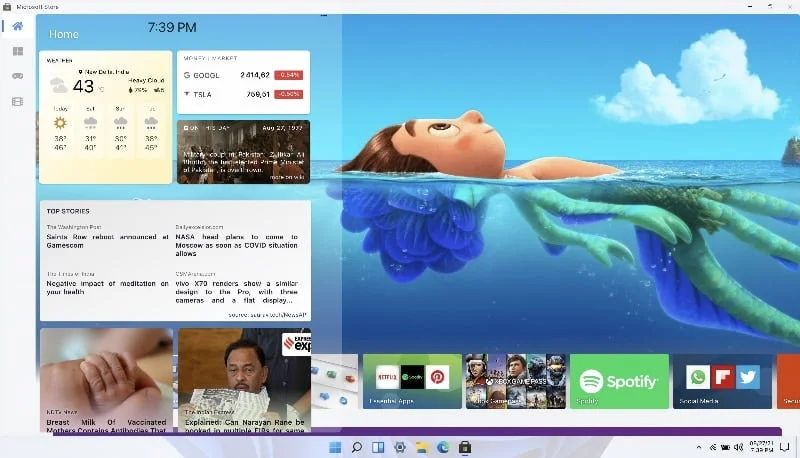Viewport: 800px width, 458px height.
Task: Click the TSLA stock row
Action: pos(243,94)
